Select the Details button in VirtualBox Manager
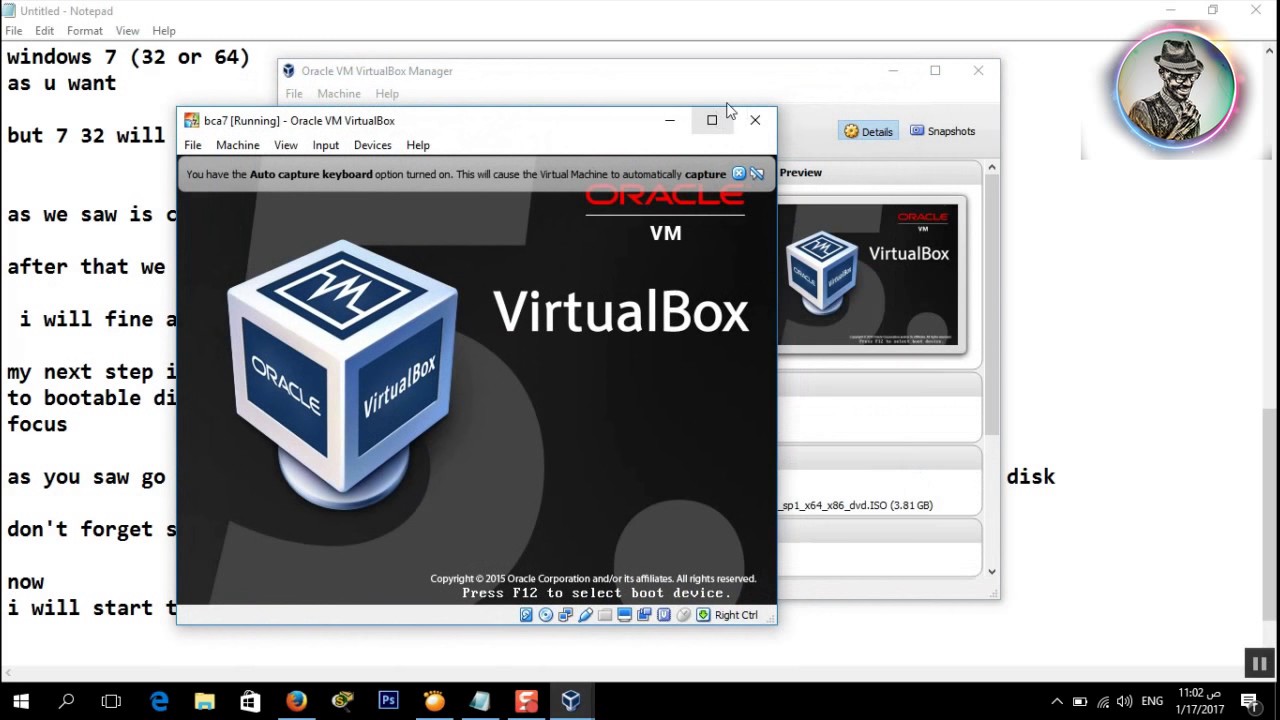Viewport: 1280px width, 720px height. pos(868,131)
